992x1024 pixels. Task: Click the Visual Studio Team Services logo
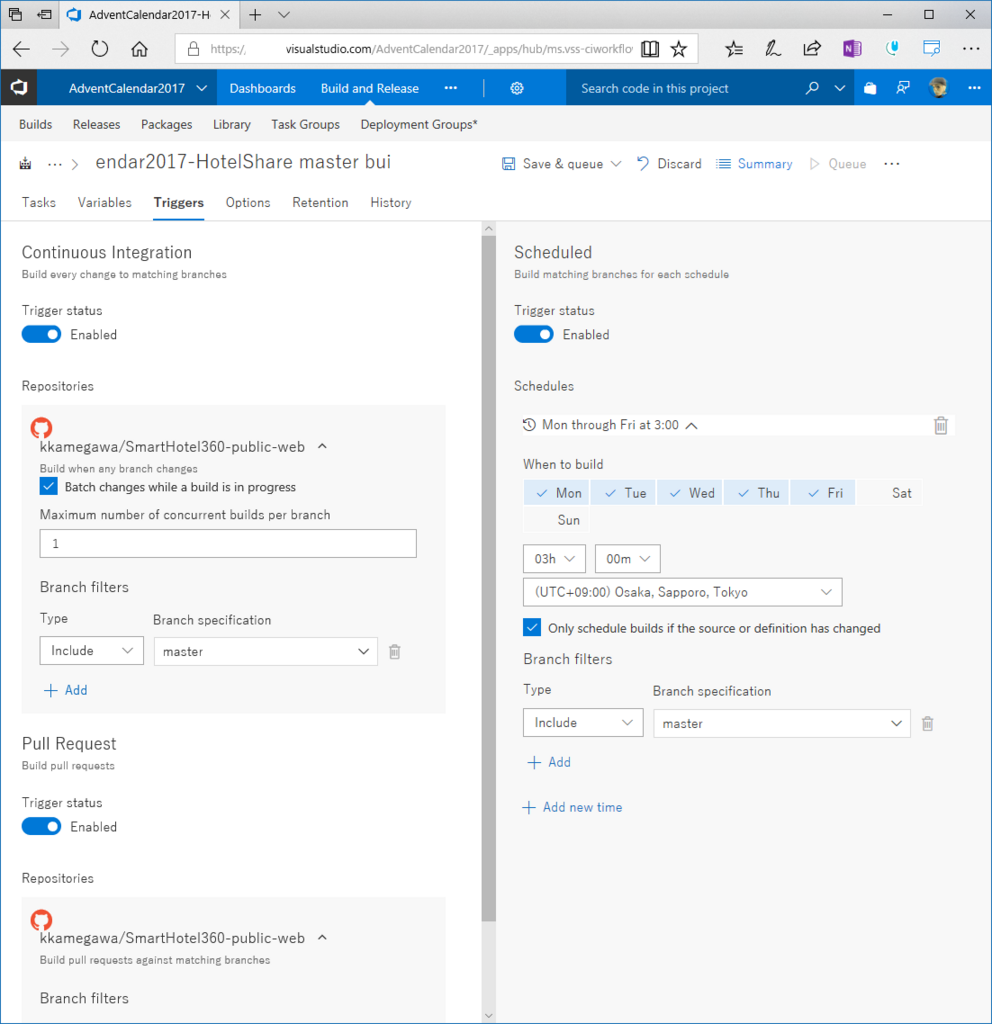19,88
